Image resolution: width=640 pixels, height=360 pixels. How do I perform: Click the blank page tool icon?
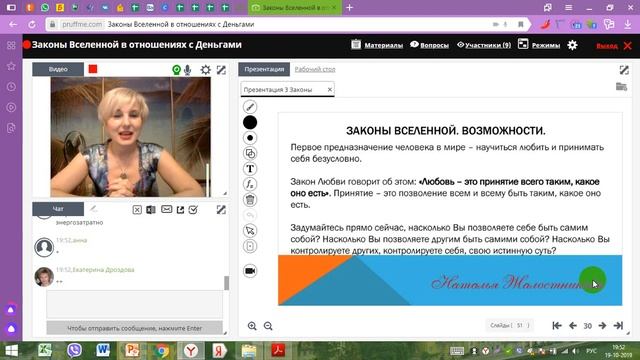pos(250,246)
